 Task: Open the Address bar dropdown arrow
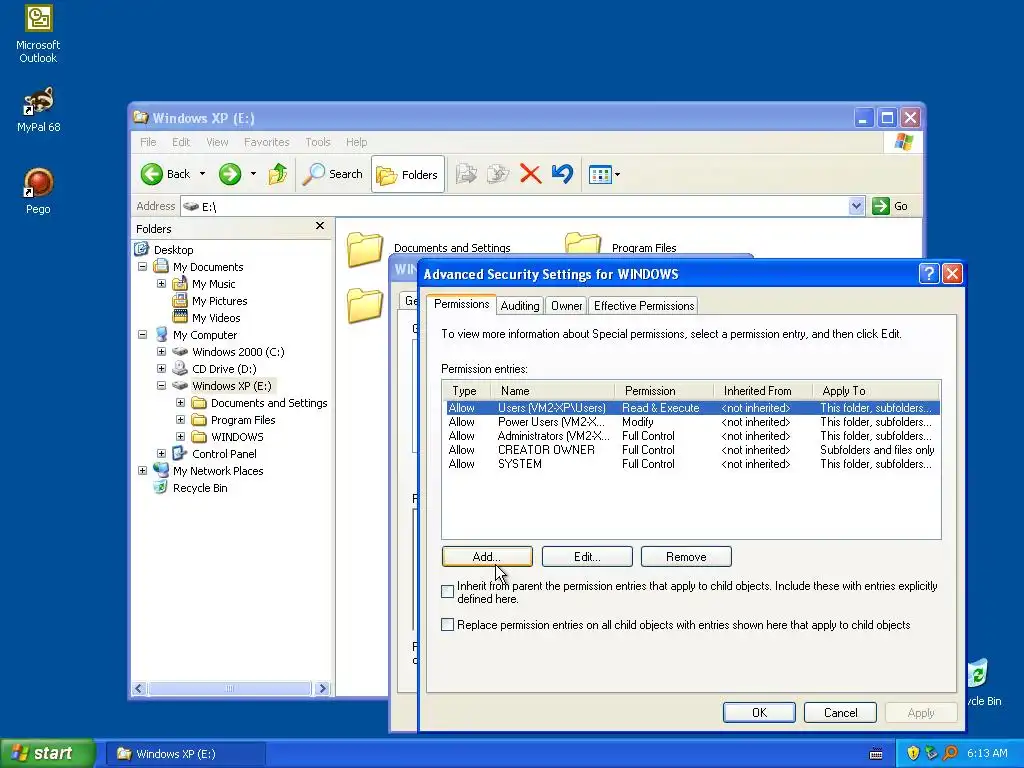[856, 206]
